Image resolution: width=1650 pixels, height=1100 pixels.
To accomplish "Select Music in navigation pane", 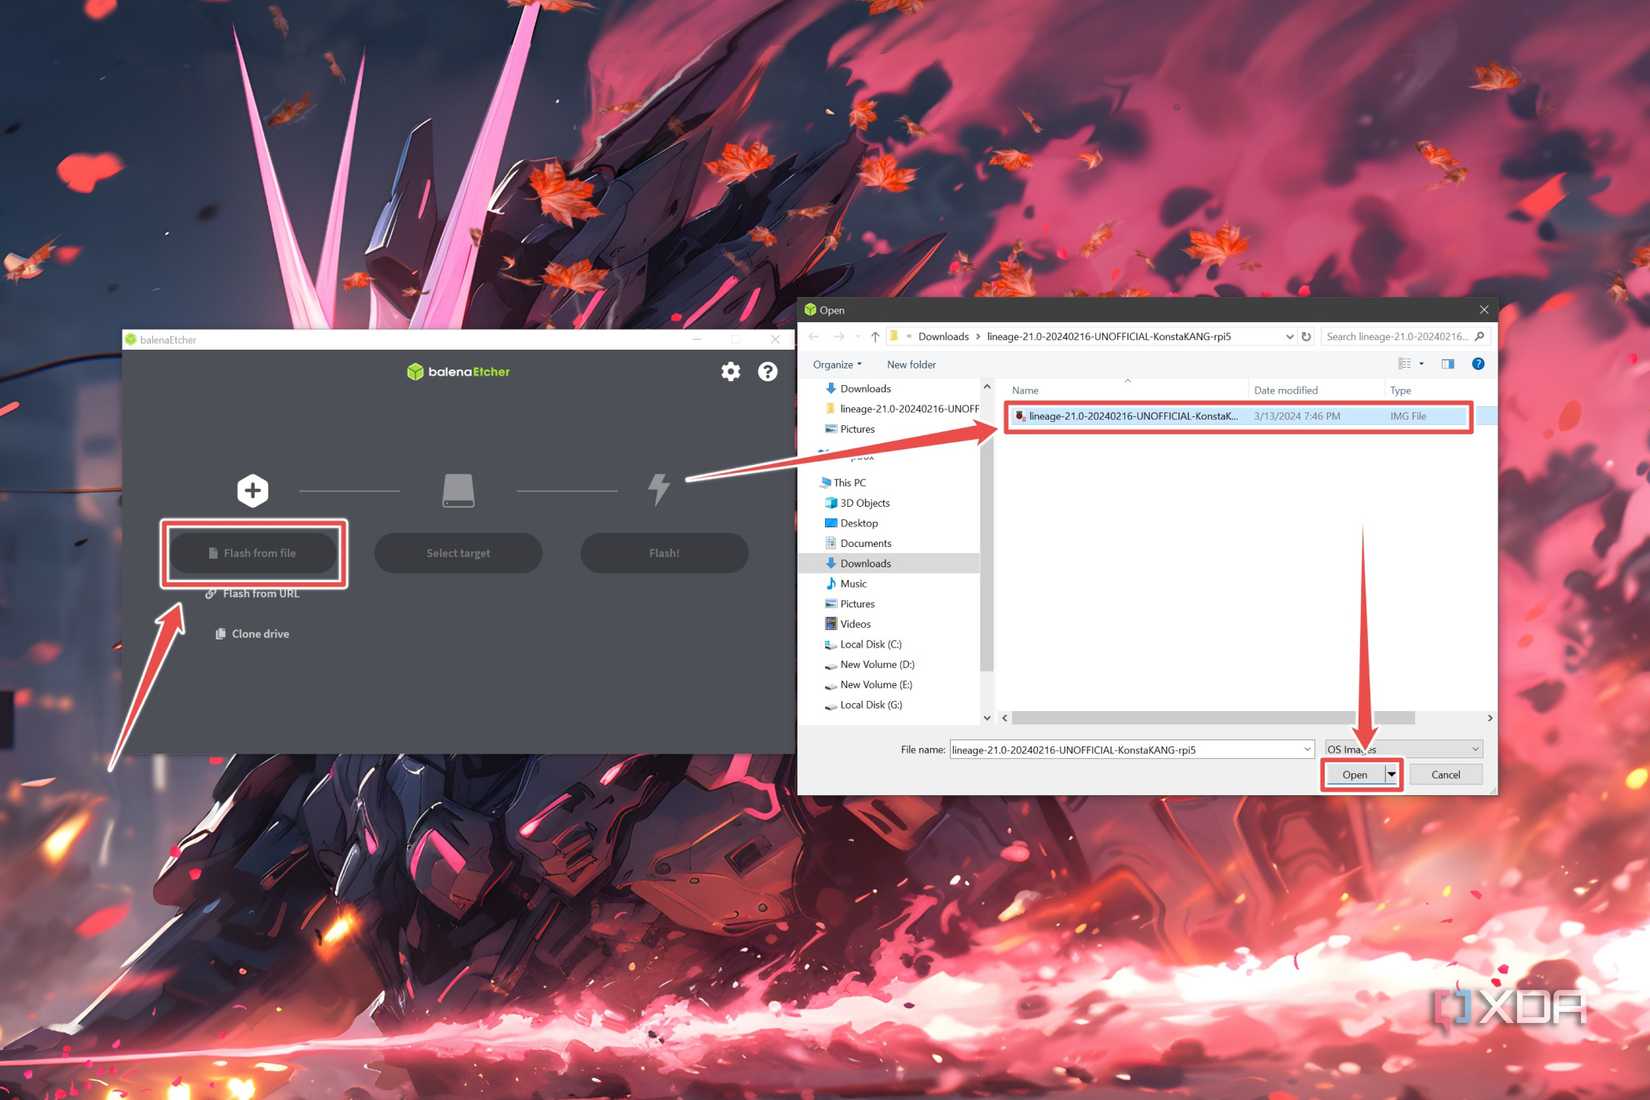I will [845, 584].
